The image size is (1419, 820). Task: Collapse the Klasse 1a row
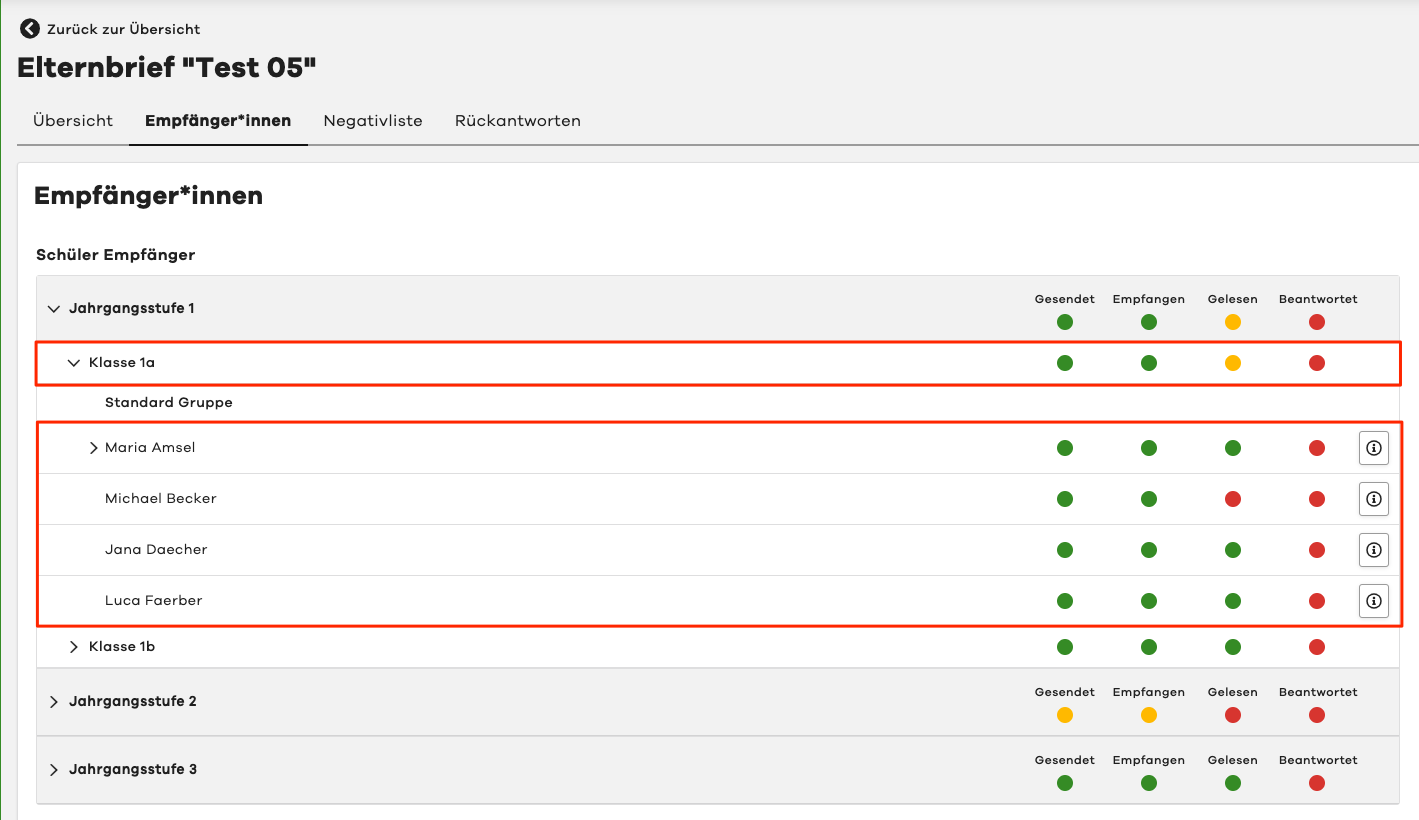coord(73,363)
